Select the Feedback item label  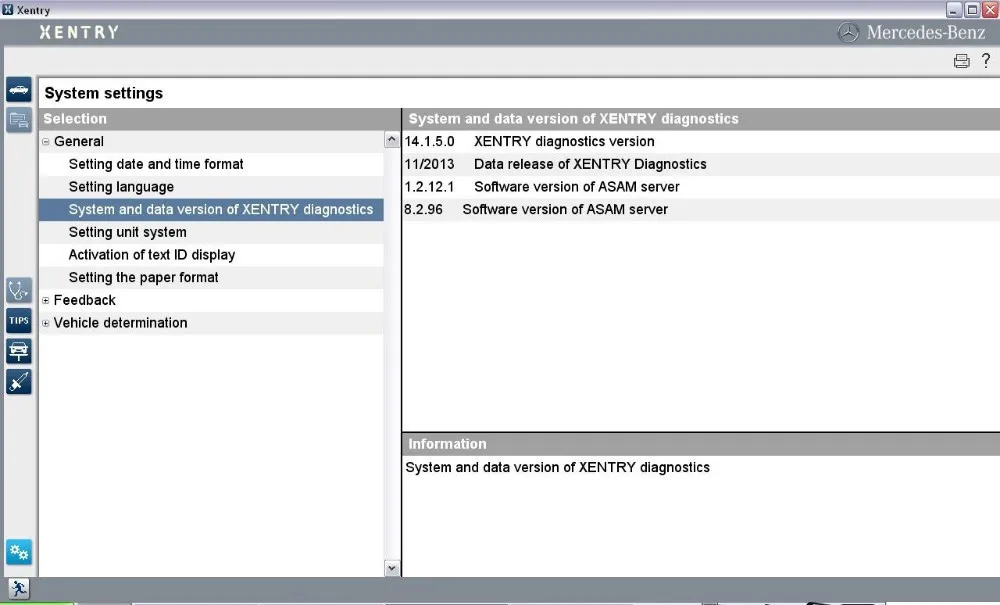click(84, 300)
